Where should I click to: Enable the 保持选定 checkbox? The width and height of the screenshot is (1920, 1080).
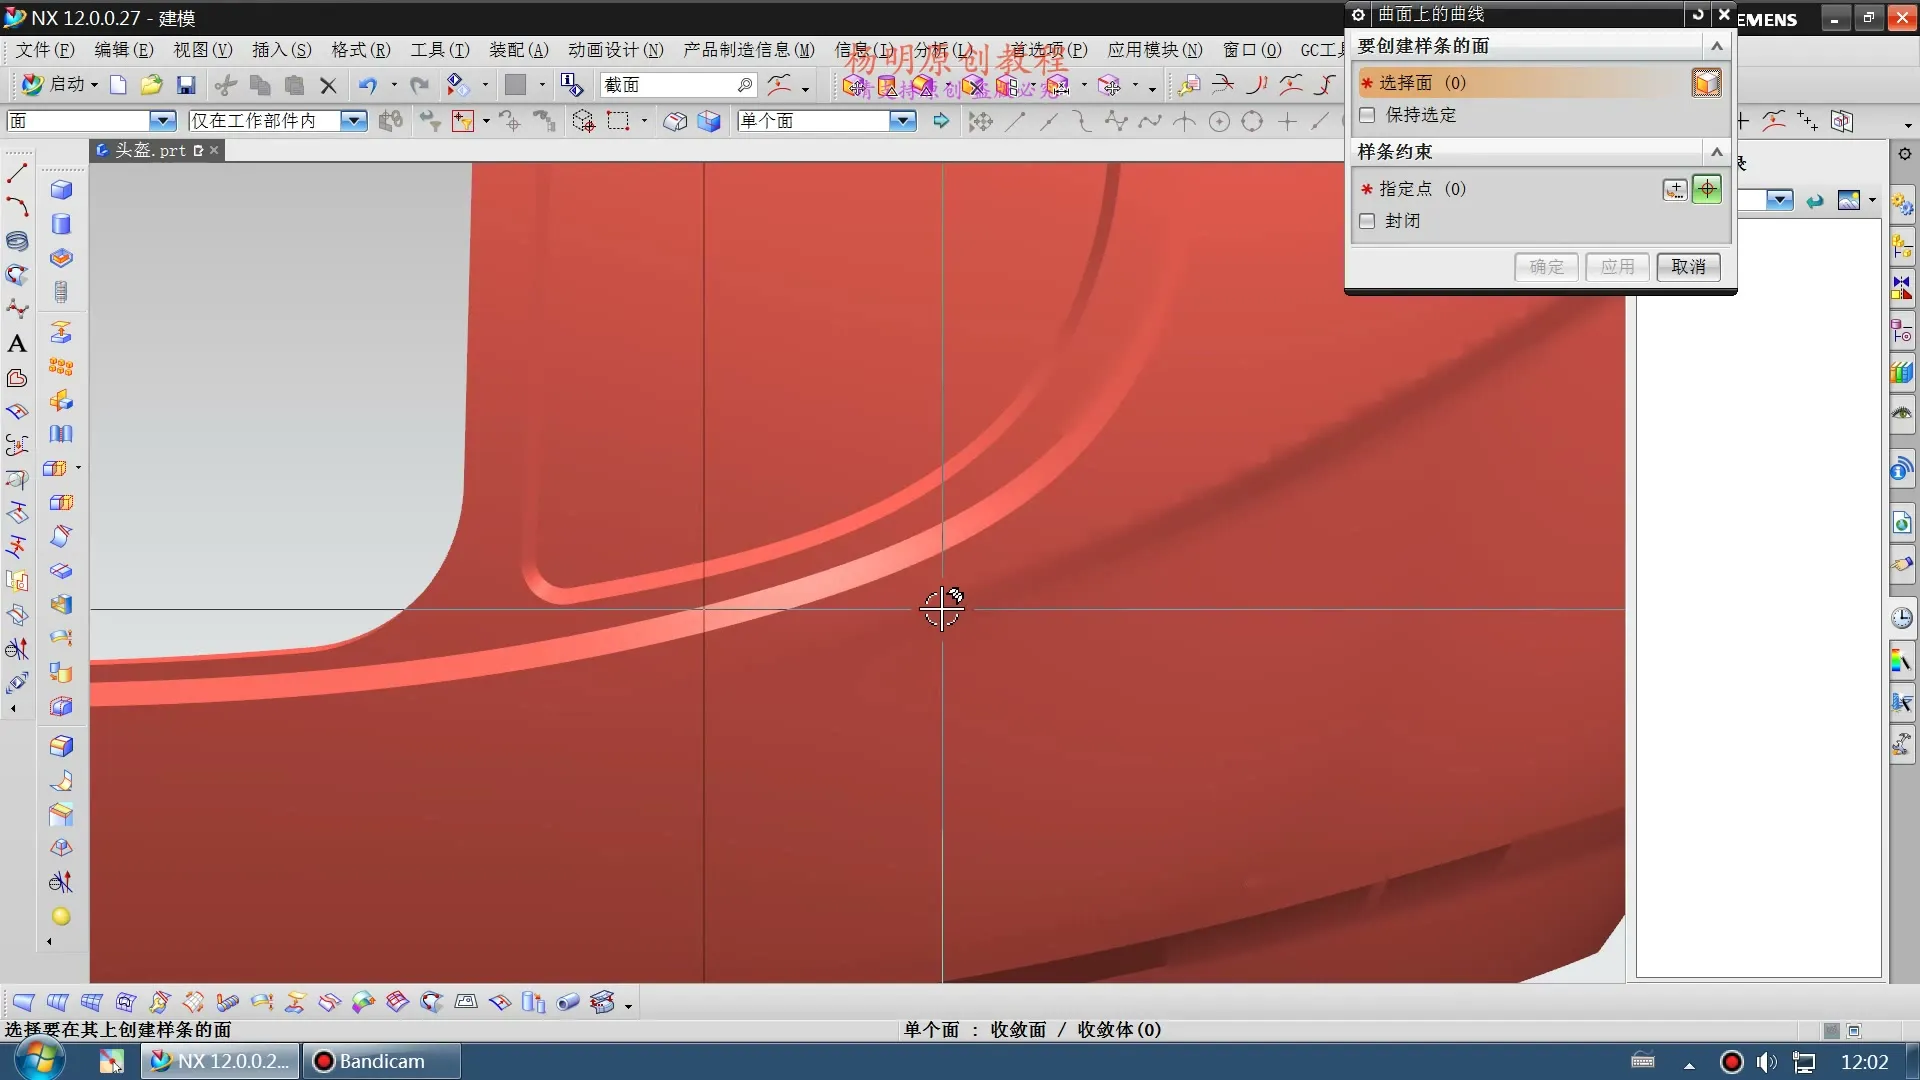[x=1367, y=115]
